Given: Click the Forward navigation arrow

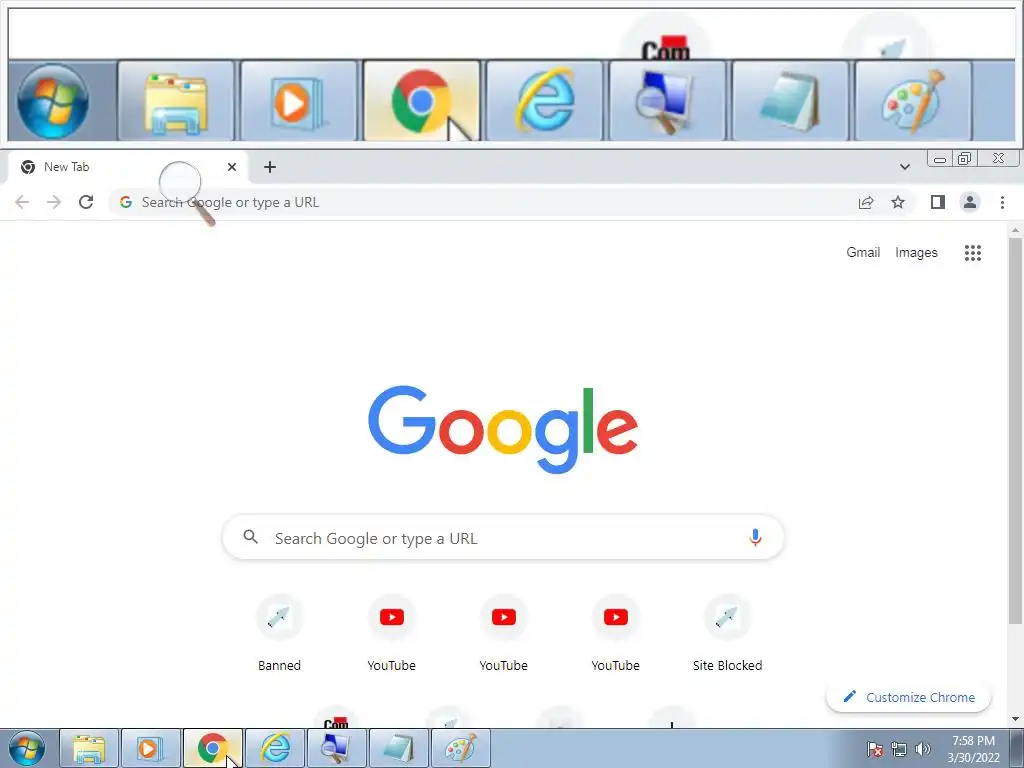Looking at the screenshot, I should point(54,202).
